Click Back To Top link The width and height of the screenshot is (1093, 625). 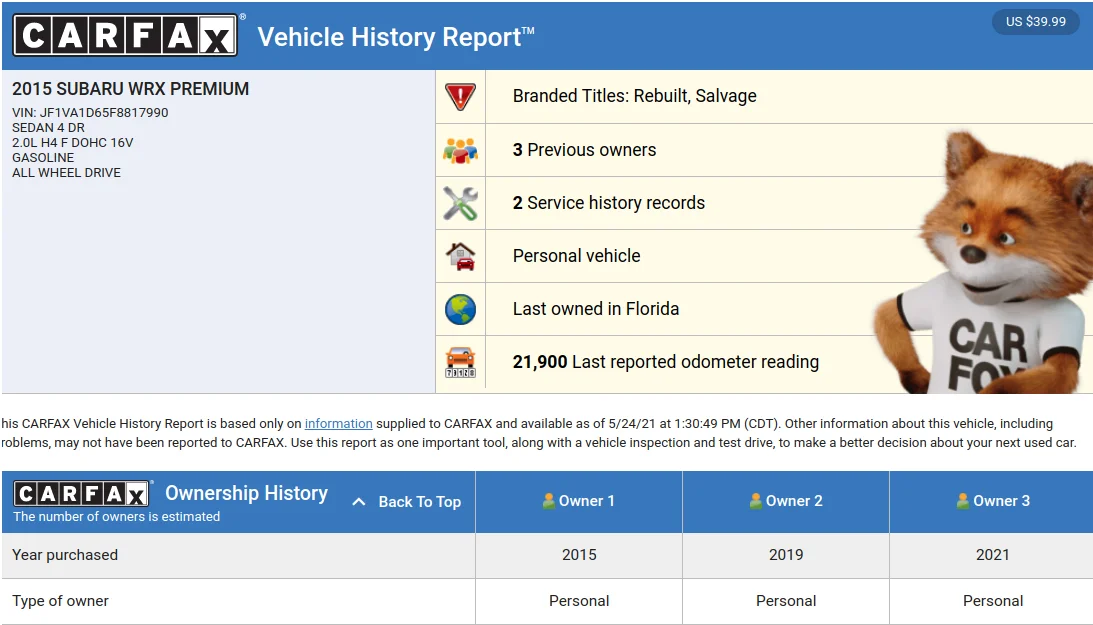420,502
